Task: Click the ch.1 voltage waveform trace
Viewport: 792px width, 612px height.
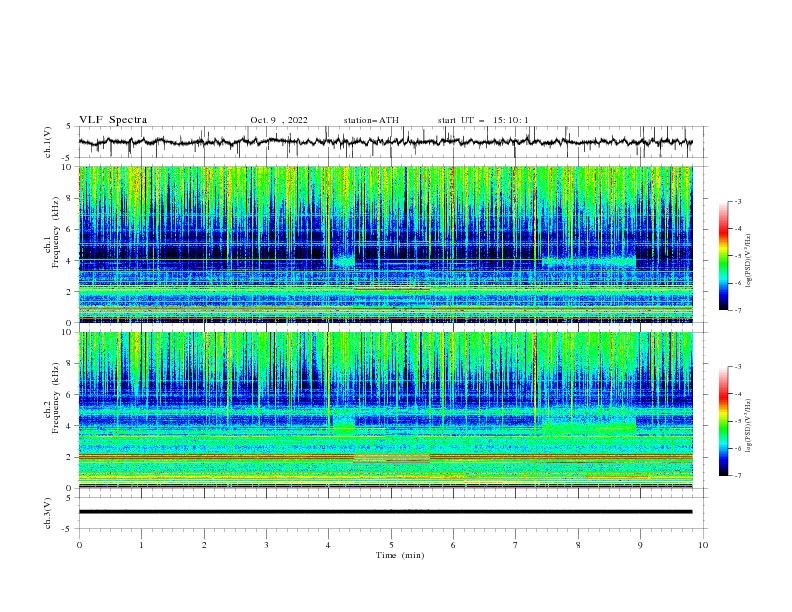Action: [x=385, y=142]
